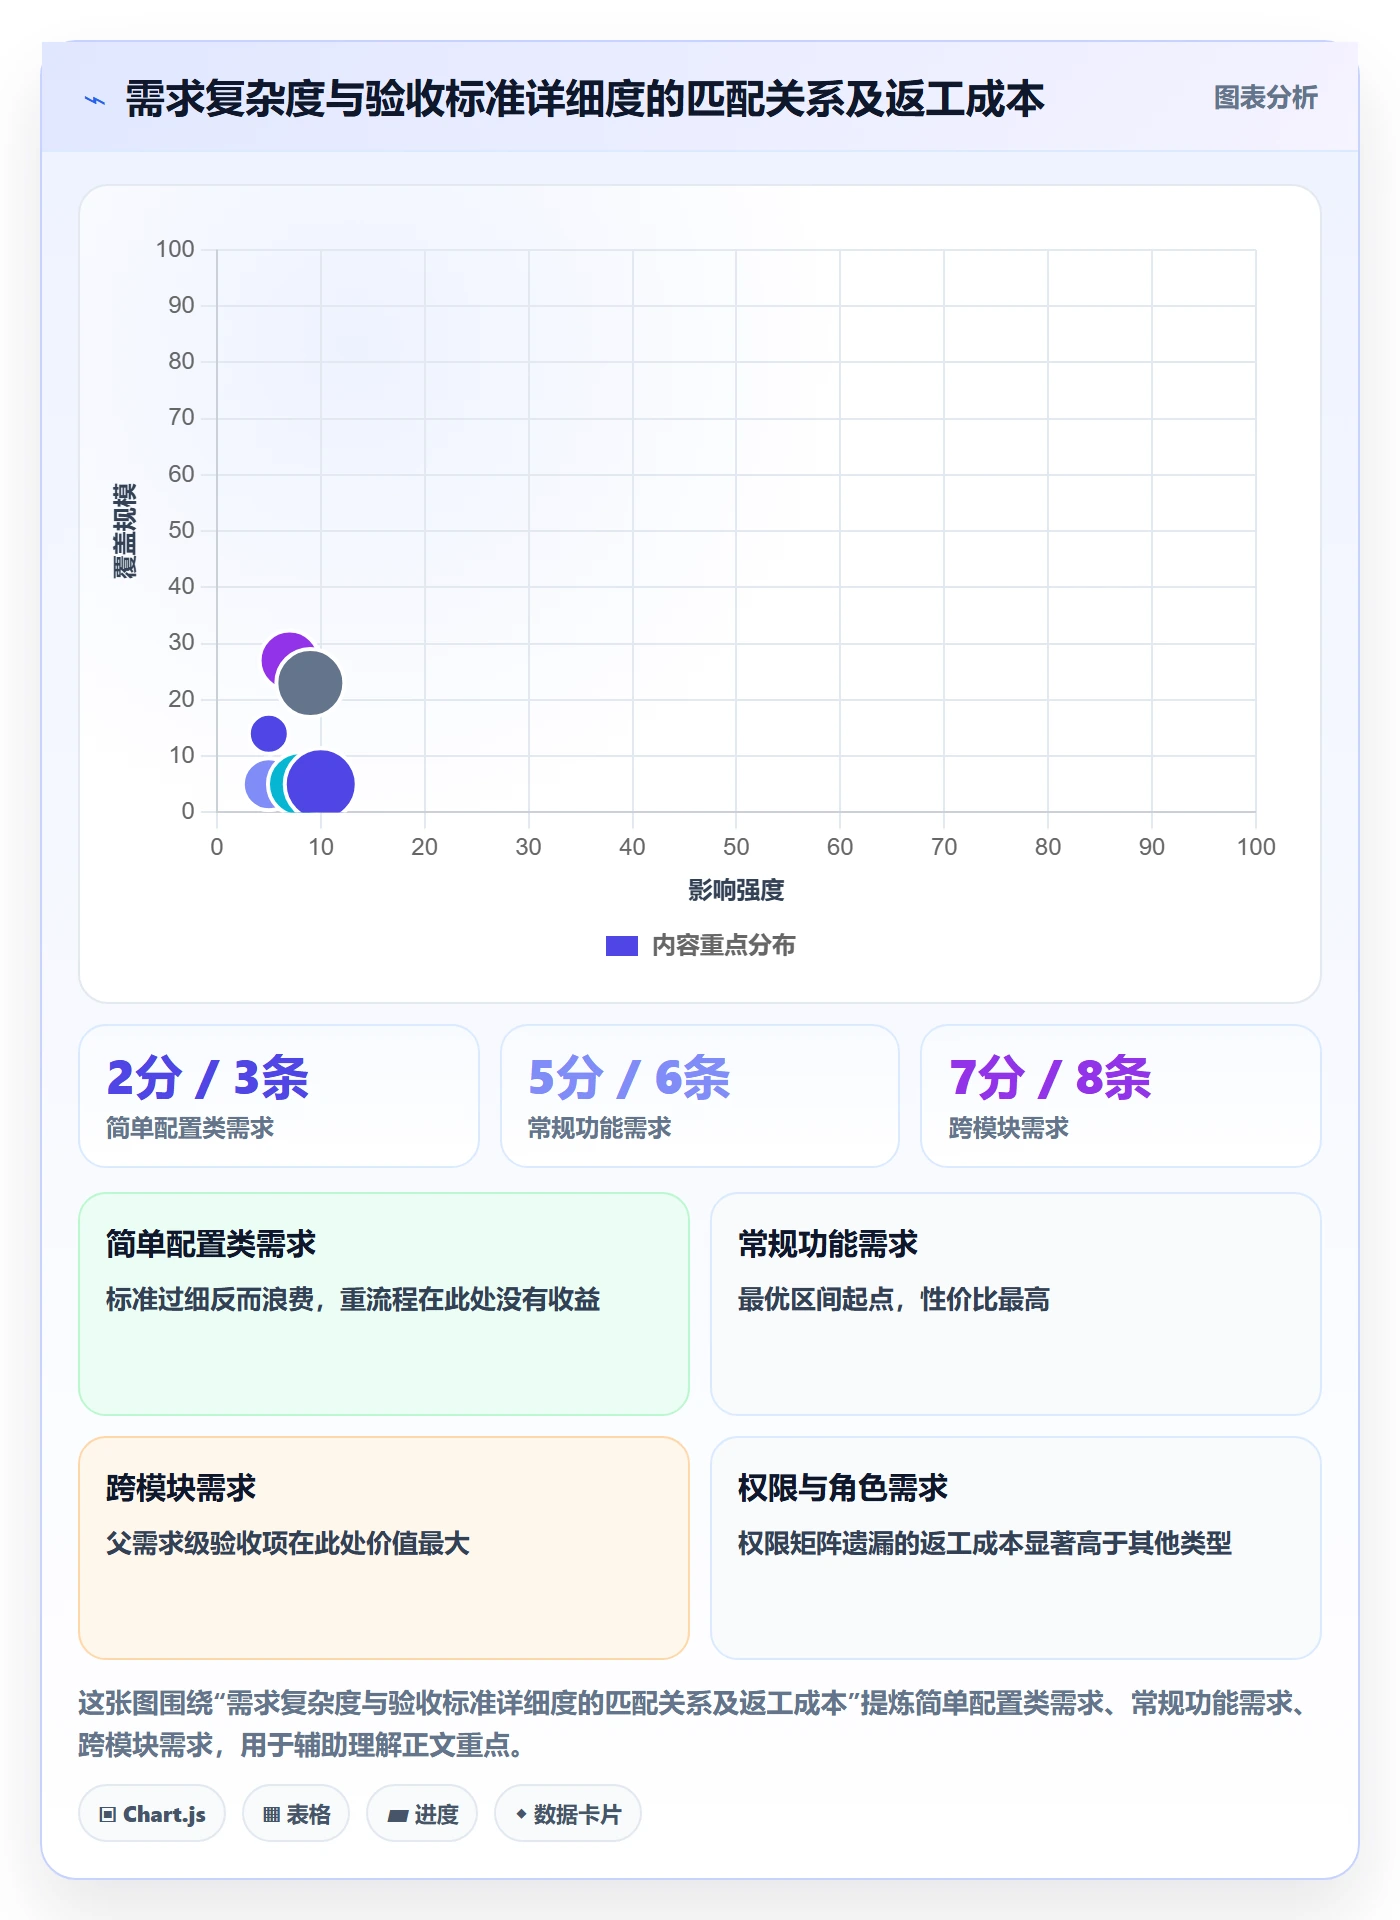Click the small indigo bubble near value 14
The width and height of the screenshot is (1400, 1920).
coord(268,733)
